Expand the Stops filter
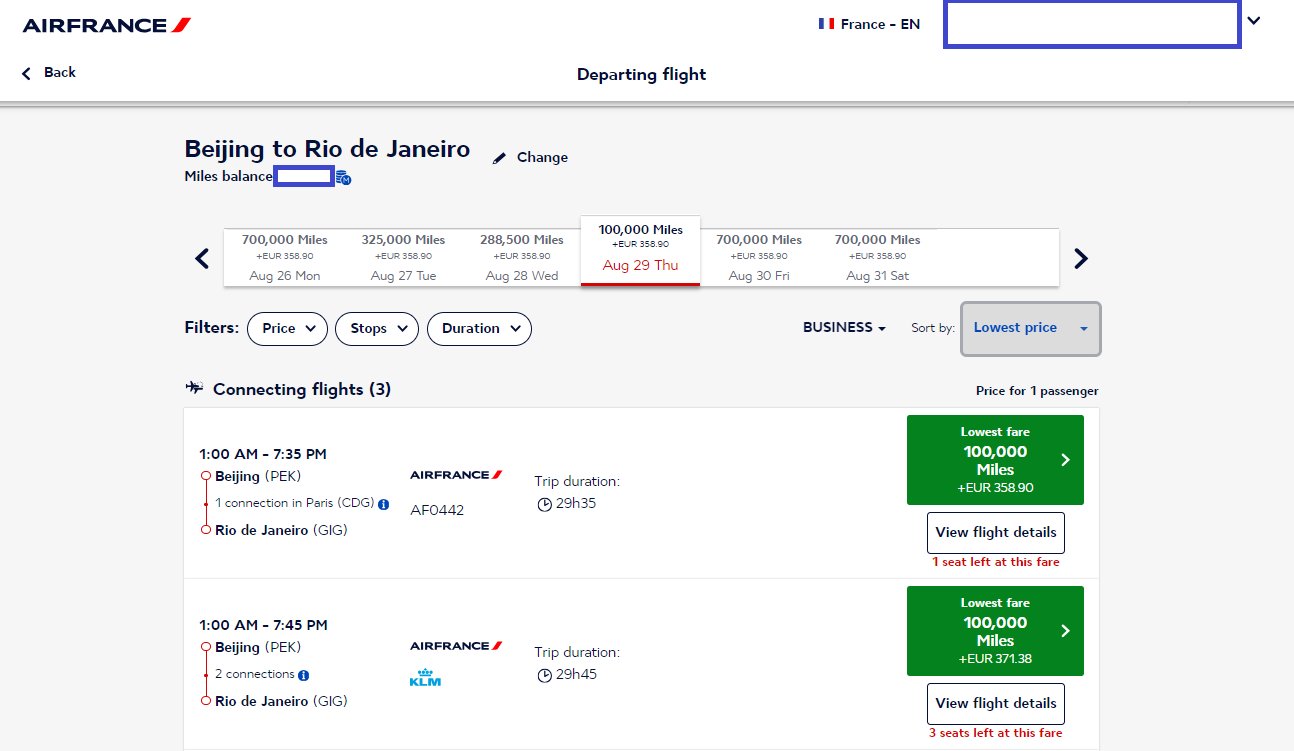This screenshot has height=751, width=1294. (377, 329)
